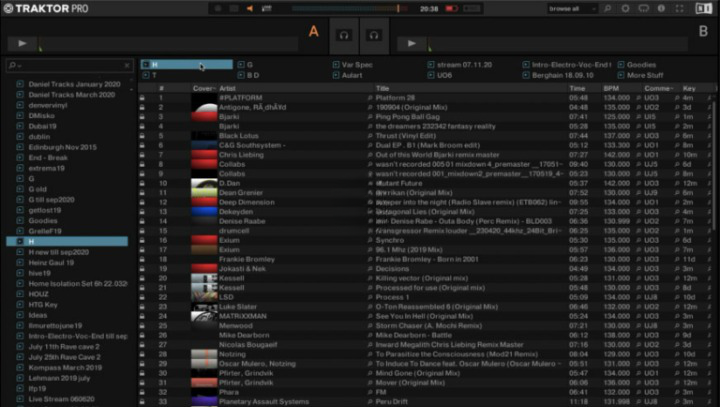Toggle headphone cue for deck B
720x407 pixels.
click(374, 35)
